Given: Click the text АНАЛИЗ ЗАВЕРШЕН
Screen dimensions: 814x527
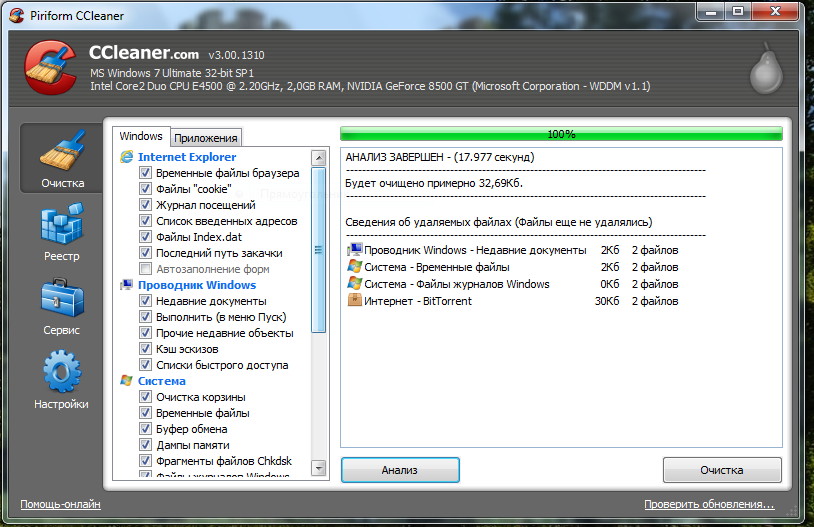Looking at the screenshot, I should 395,157.
